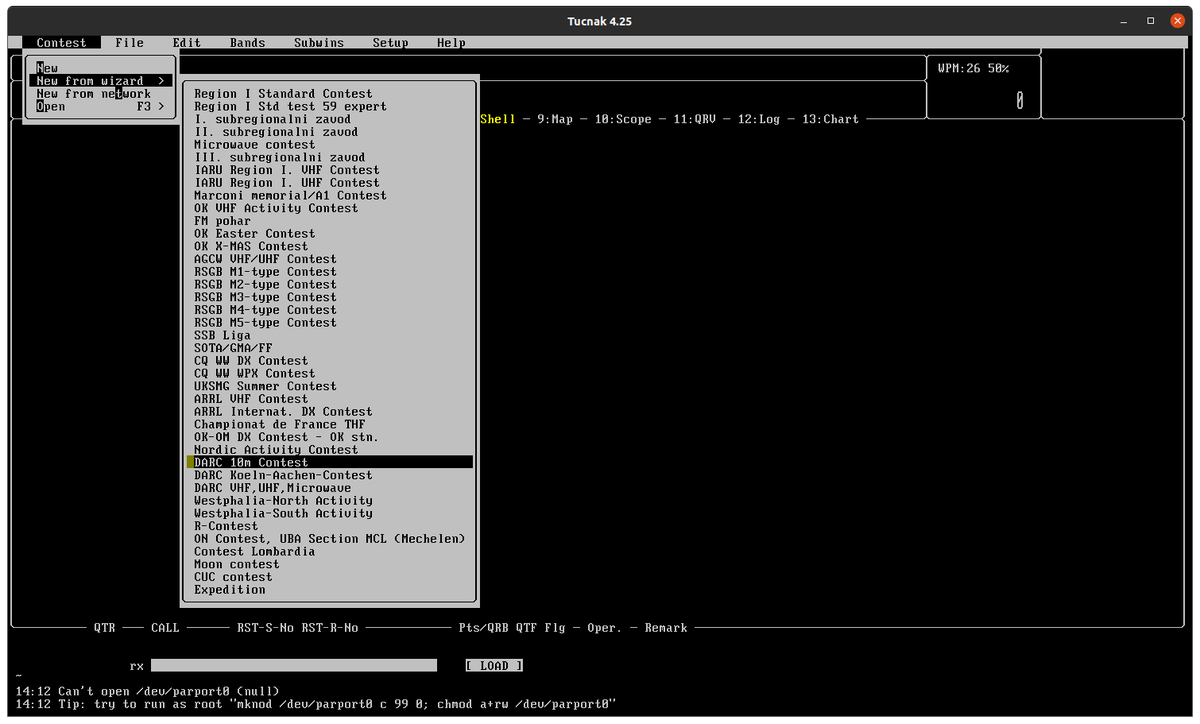Select OK VHF Activity Contest

tap(329, 208)
